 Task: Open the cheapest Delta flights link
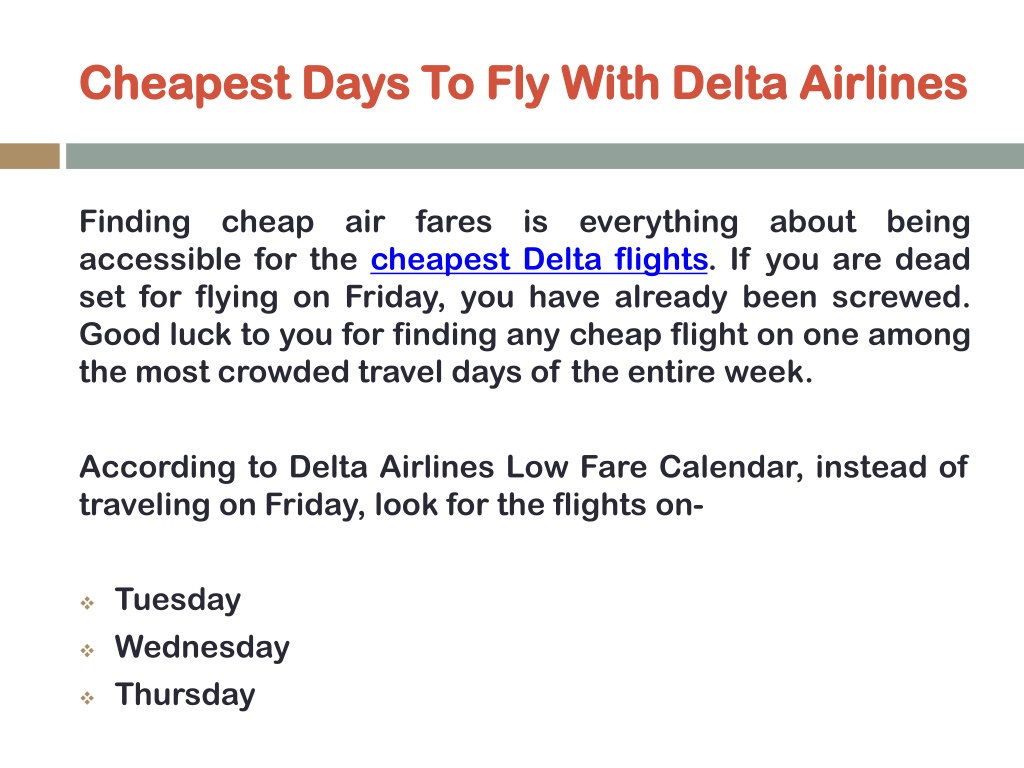pyautogui.click(x=539, y=259)
